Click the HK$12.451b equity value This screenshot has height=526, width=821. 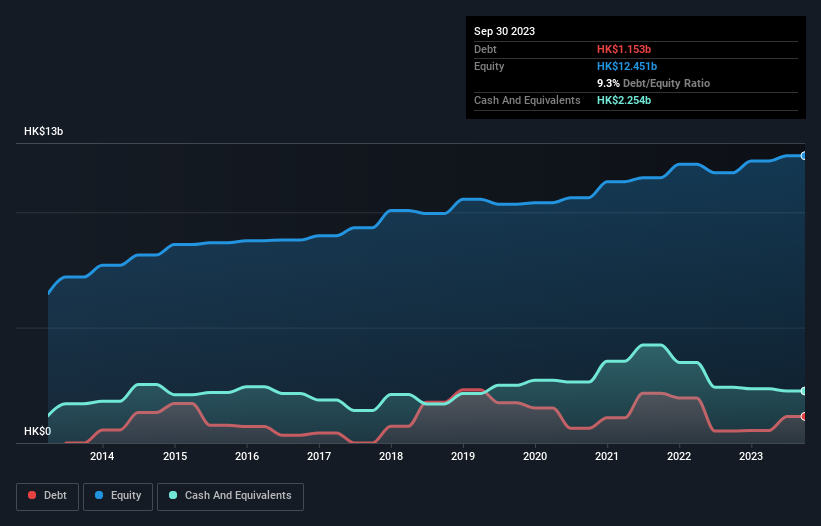627,66
